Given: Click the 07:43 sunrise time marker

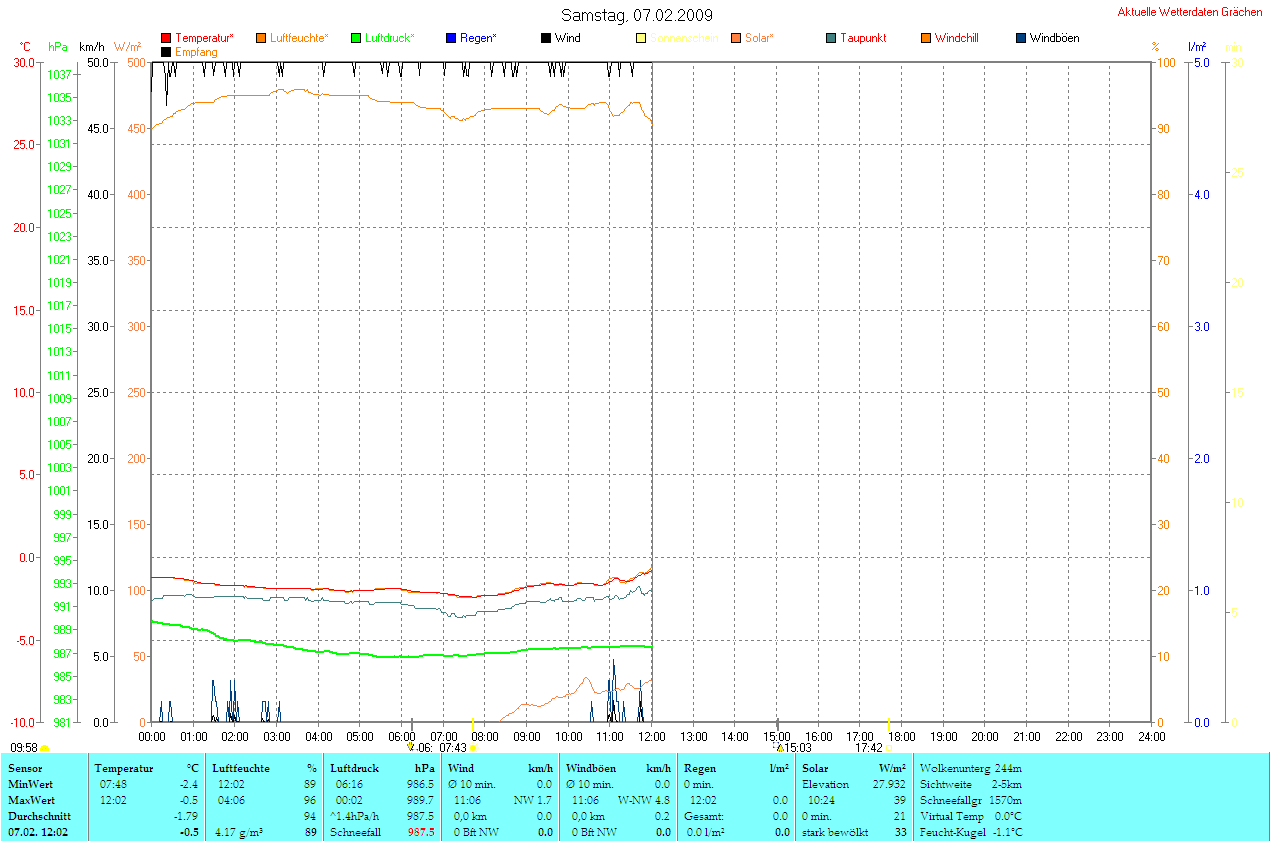Looking at the screenshot, I should (453, 747).
